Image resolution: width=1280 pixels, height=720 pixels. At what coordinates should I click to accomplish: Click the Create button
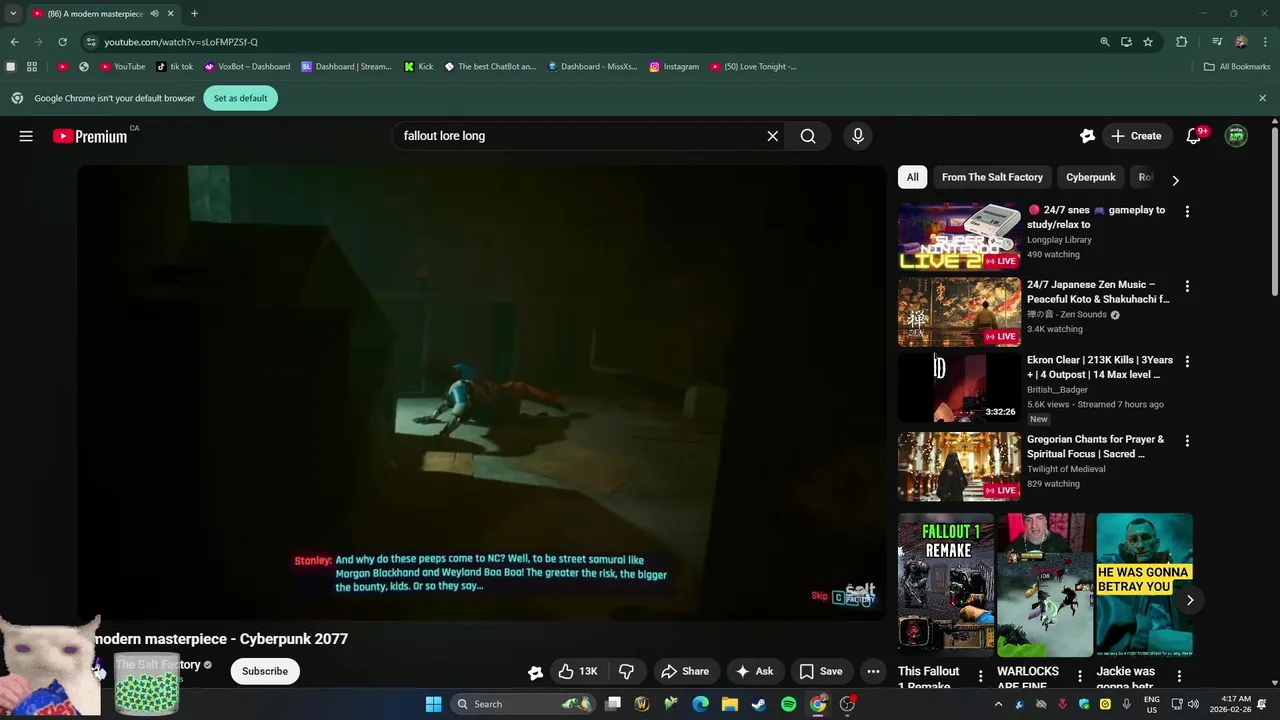pyautogui.click(x=1136, y=136)
